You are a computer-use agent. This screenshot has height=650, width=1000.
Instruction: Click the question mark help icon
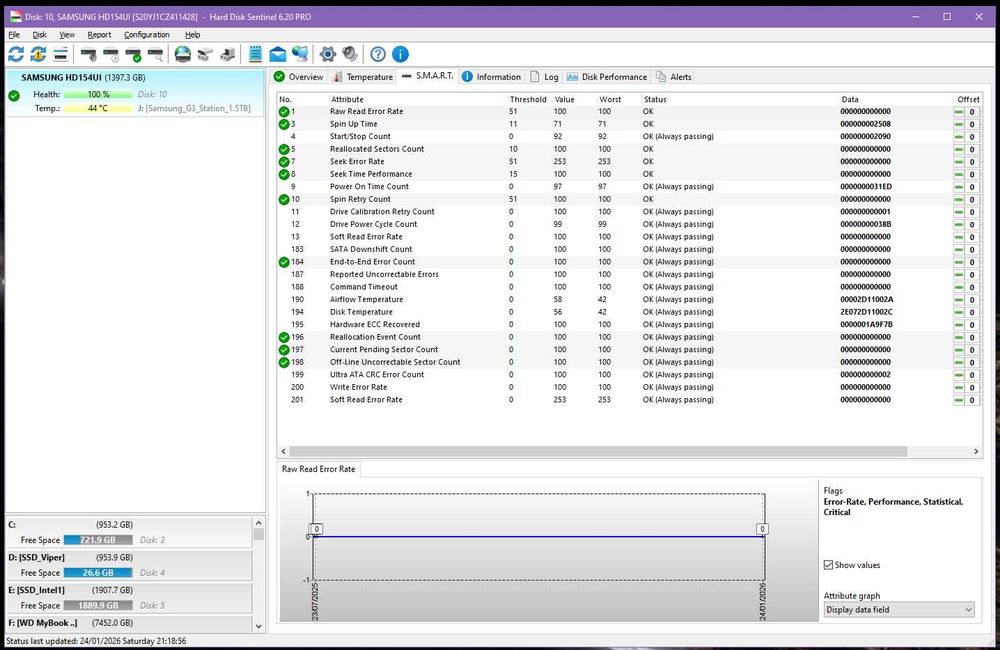378,54
